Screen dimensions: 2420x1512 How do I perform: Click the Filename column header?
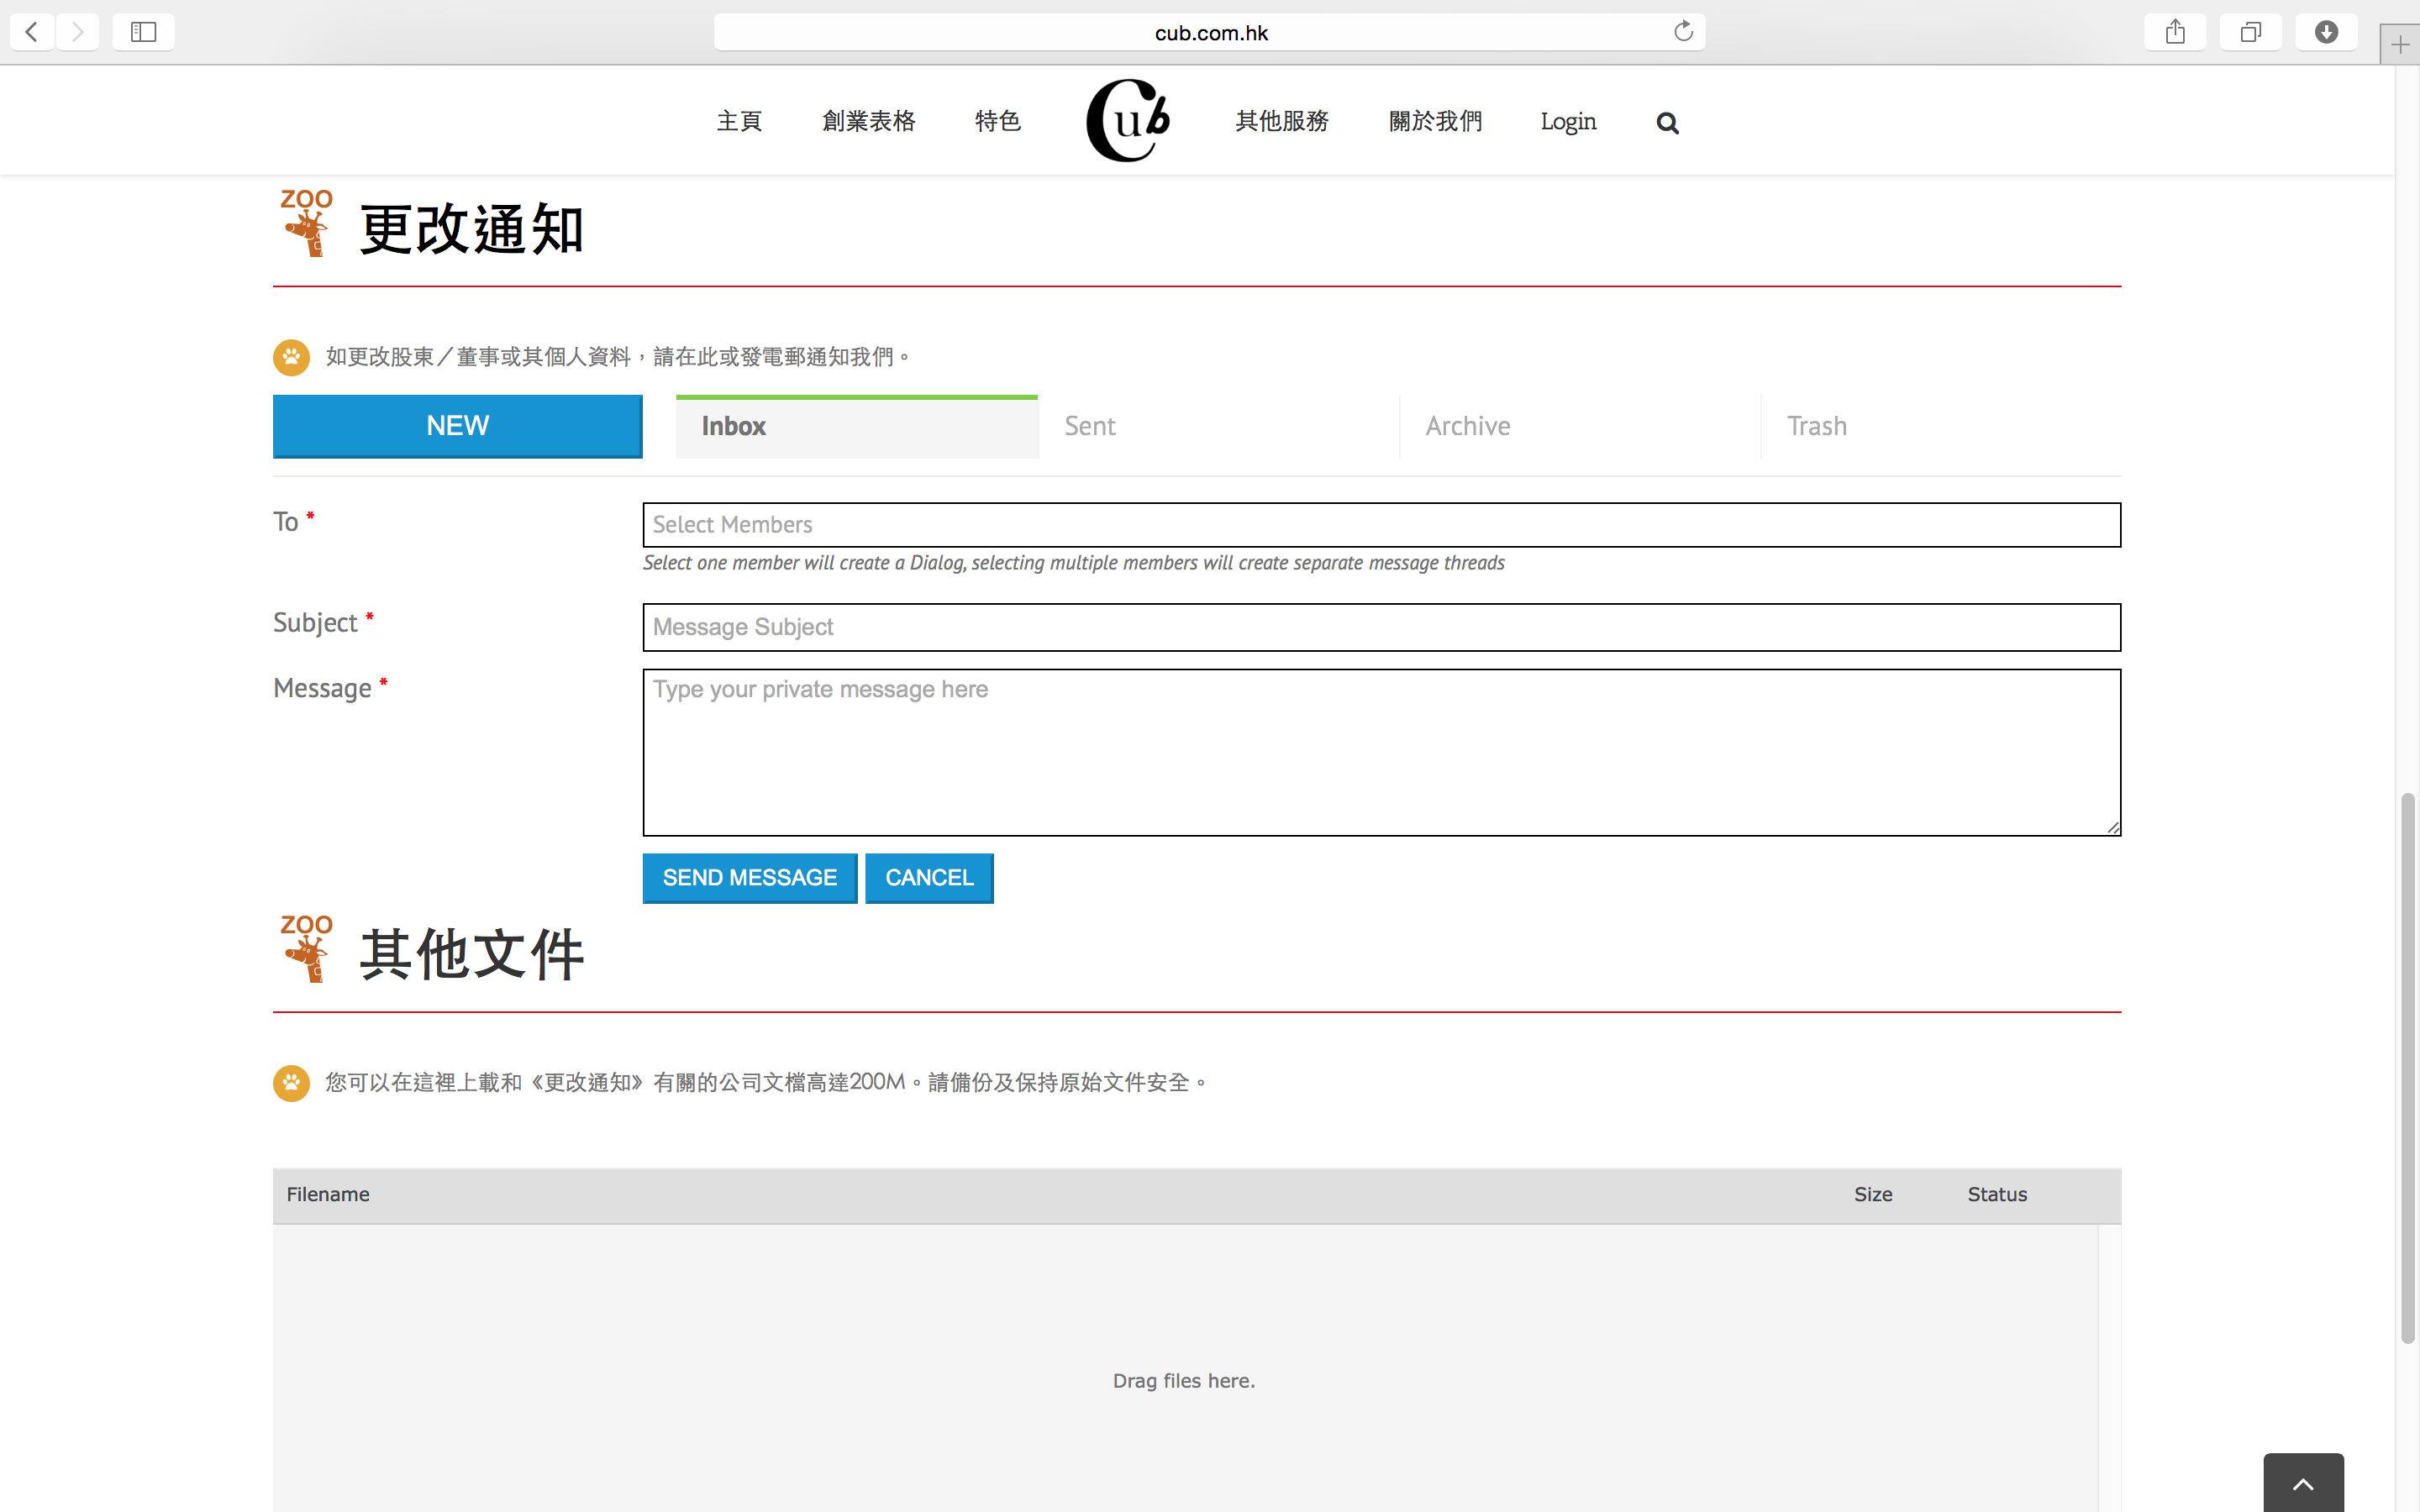point(328,1194)
